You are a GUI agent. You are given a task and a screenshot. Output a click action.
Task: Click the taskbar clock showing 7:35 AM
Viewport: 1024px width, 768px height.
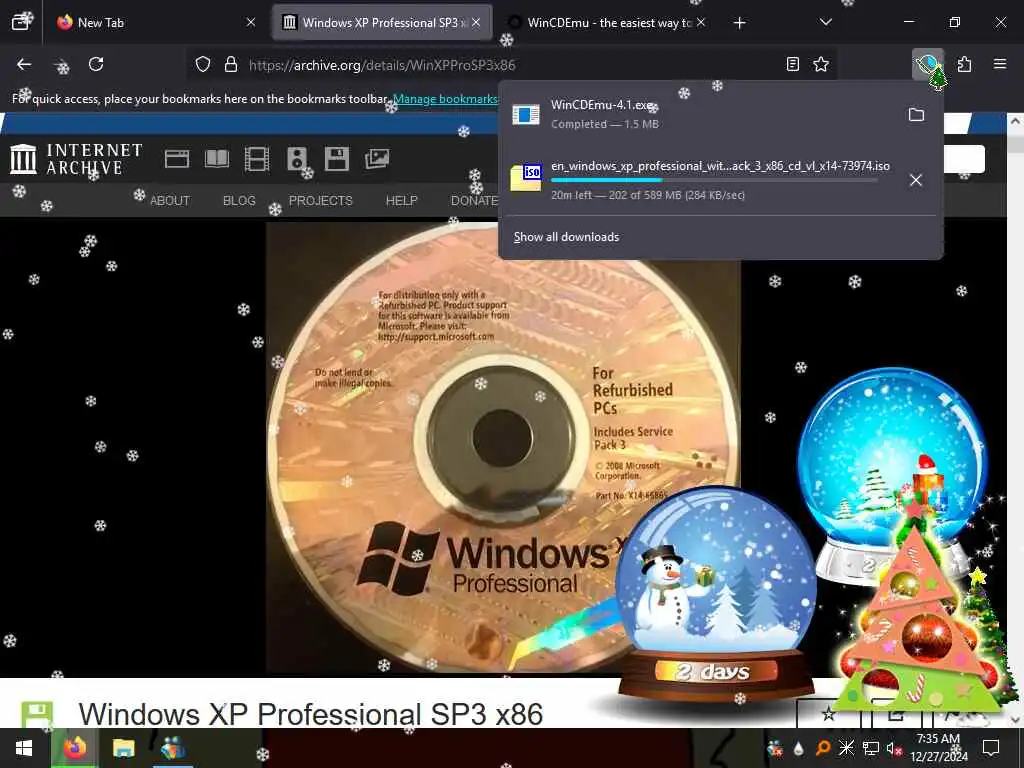coord(938,748)
